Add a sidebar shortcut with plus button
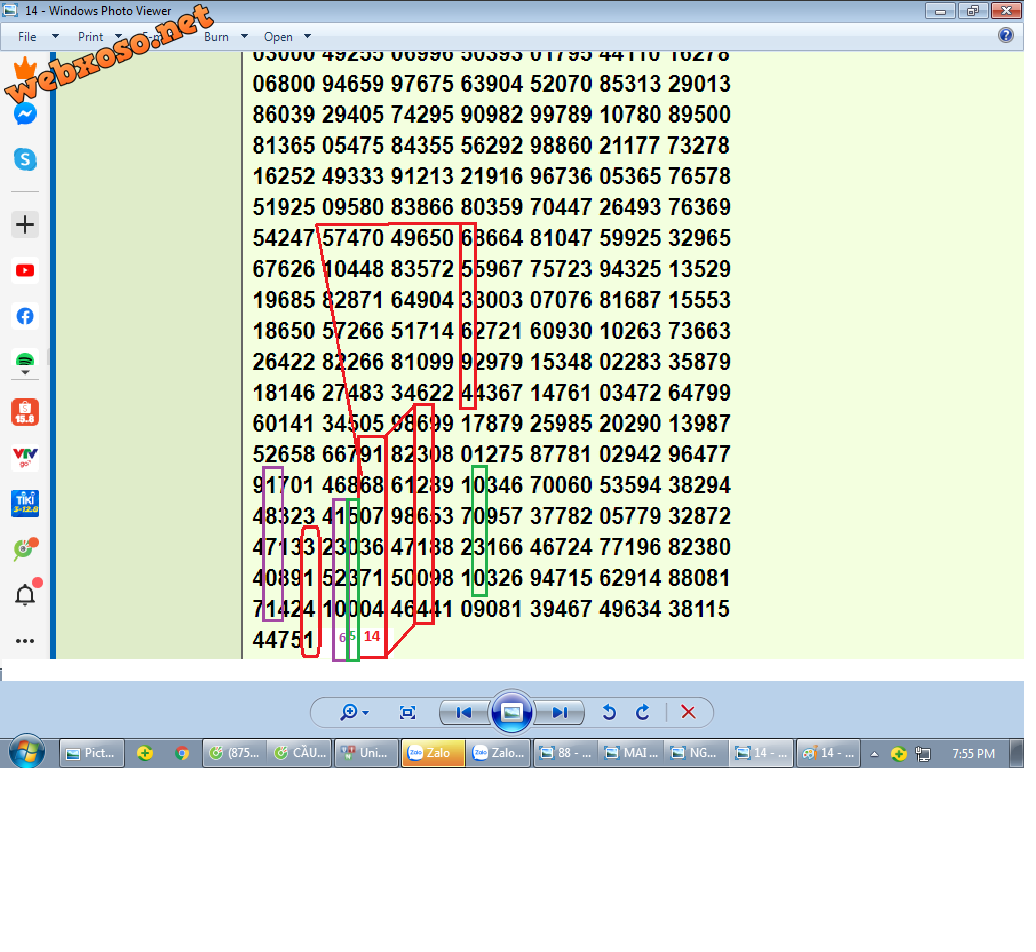The width and height of the screenshot is (1036, 952). click(x=26, y=225)
